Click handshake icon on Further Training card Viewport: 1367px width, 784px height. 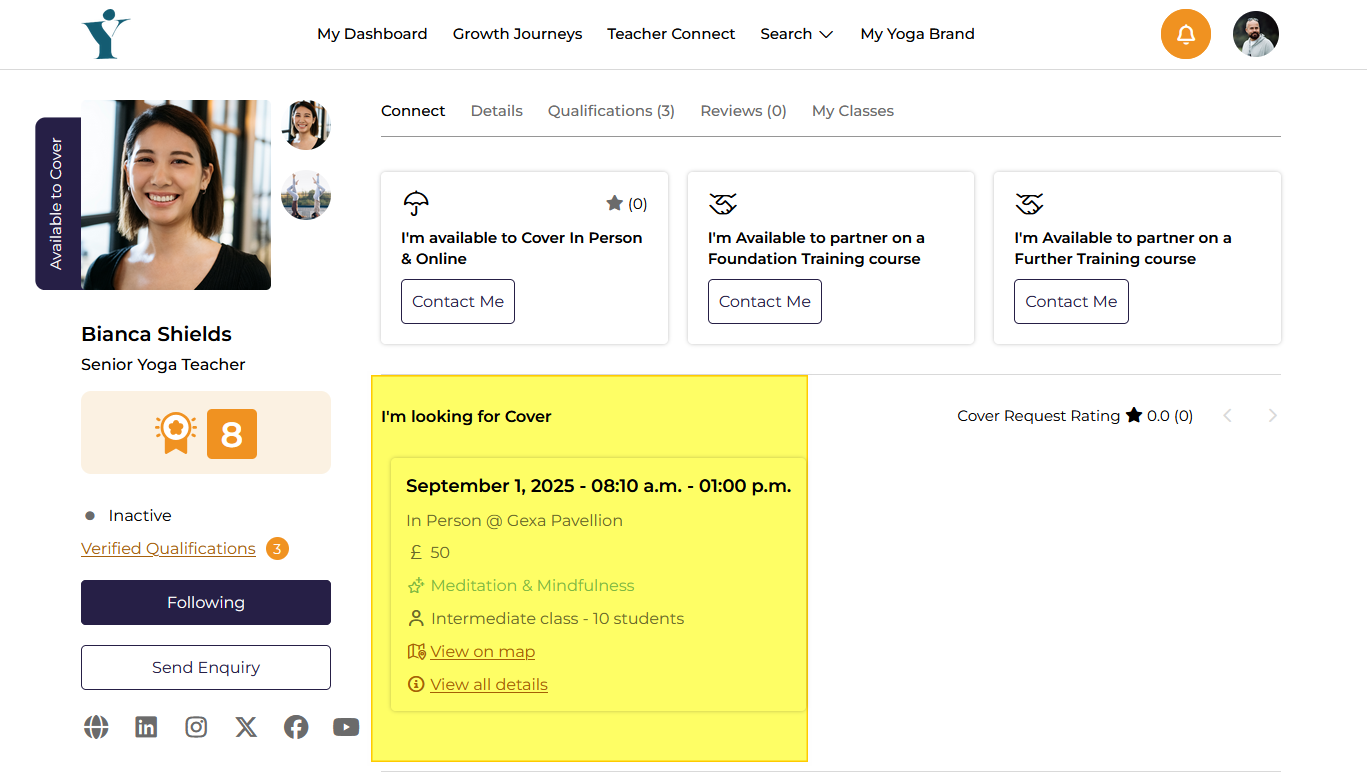pyautogui.click(x=1029, y=204)
